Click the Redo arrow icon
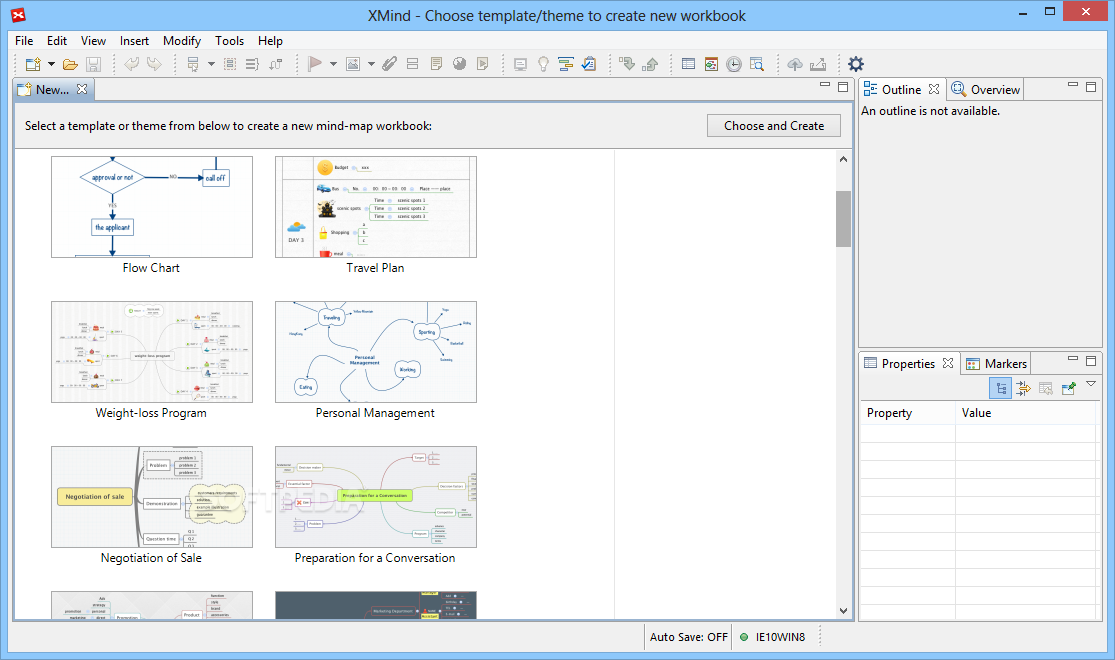Image resolution: width=1115 pixels, height=660 pixels. pyautogui.click(x=154, y=64)
